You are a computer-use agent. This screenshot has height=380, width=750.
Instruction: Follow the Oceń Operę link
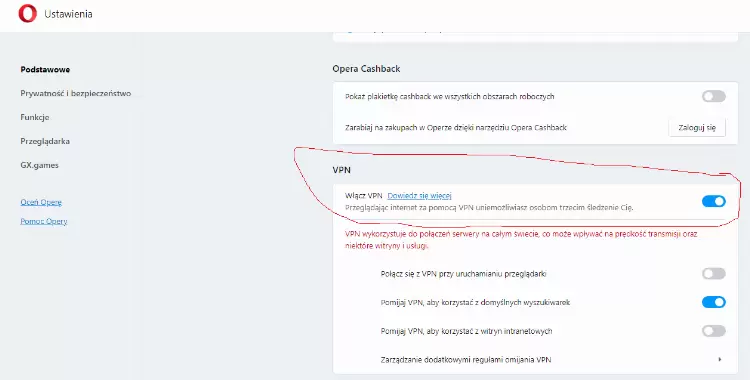[x=41, y=202]
